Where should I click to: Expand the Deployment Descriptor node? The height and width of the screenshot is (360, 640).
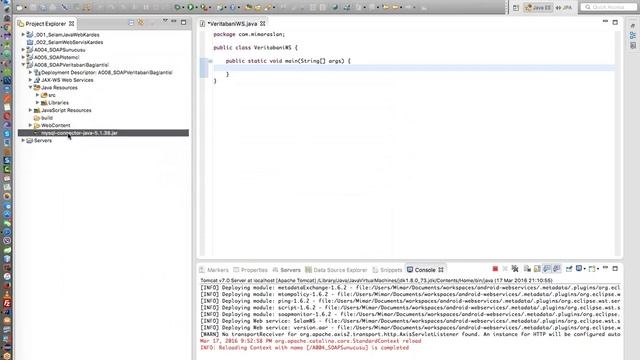point(30,72)
